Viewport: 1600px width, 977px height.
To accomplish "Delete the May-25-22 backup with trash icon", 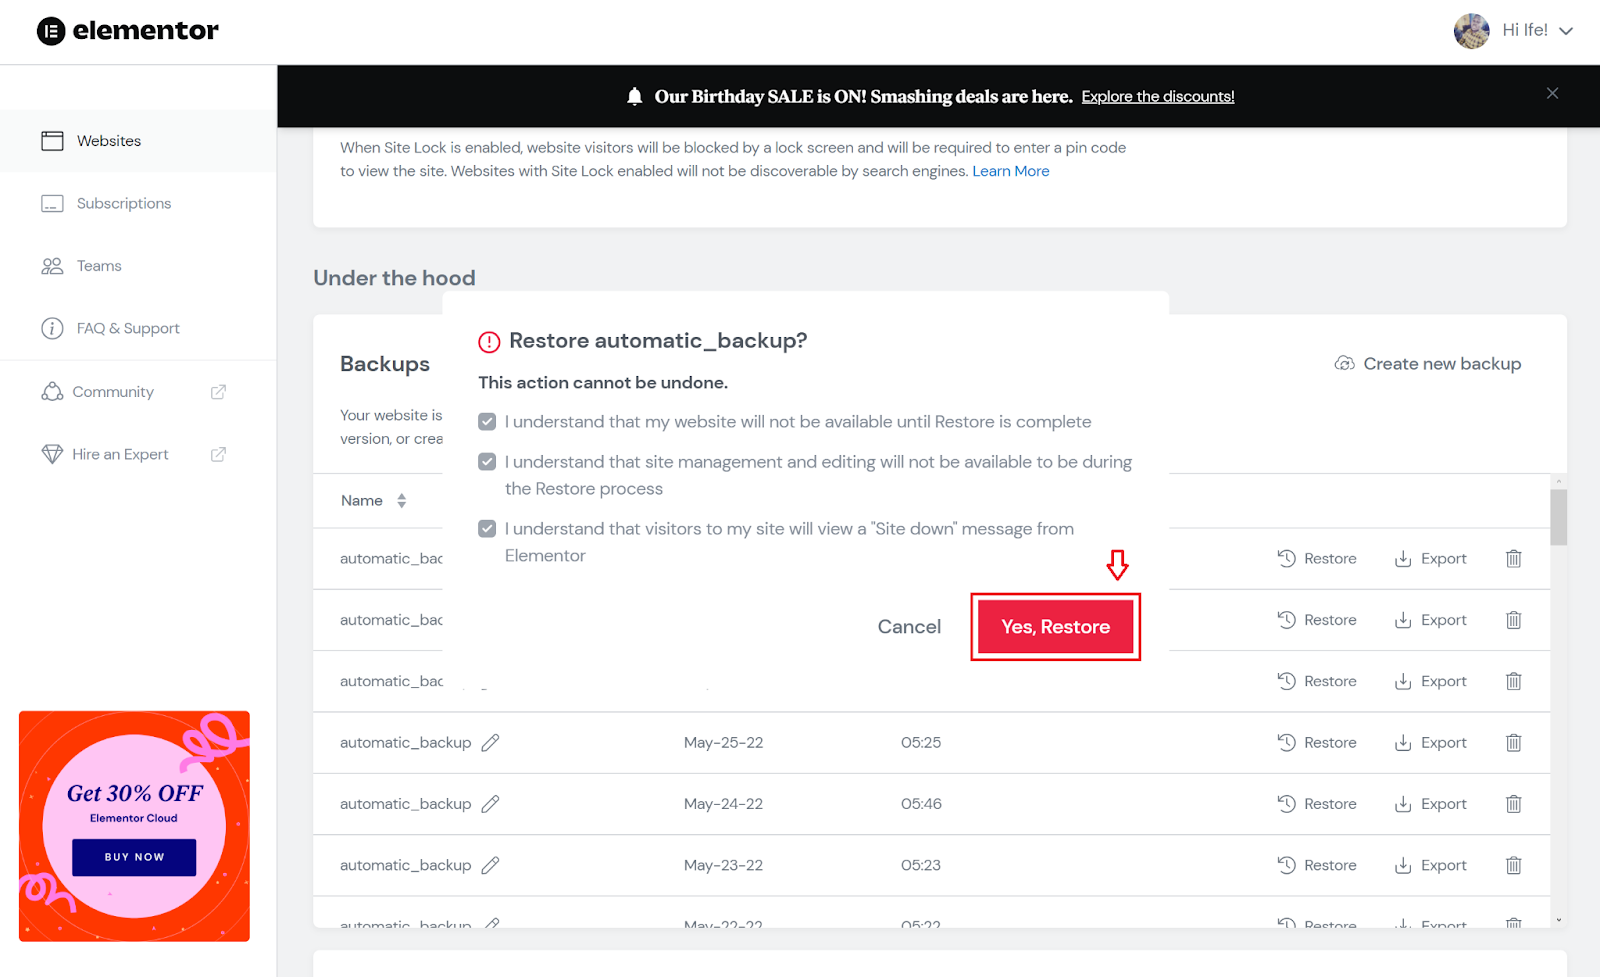I will coord(1514,743).
